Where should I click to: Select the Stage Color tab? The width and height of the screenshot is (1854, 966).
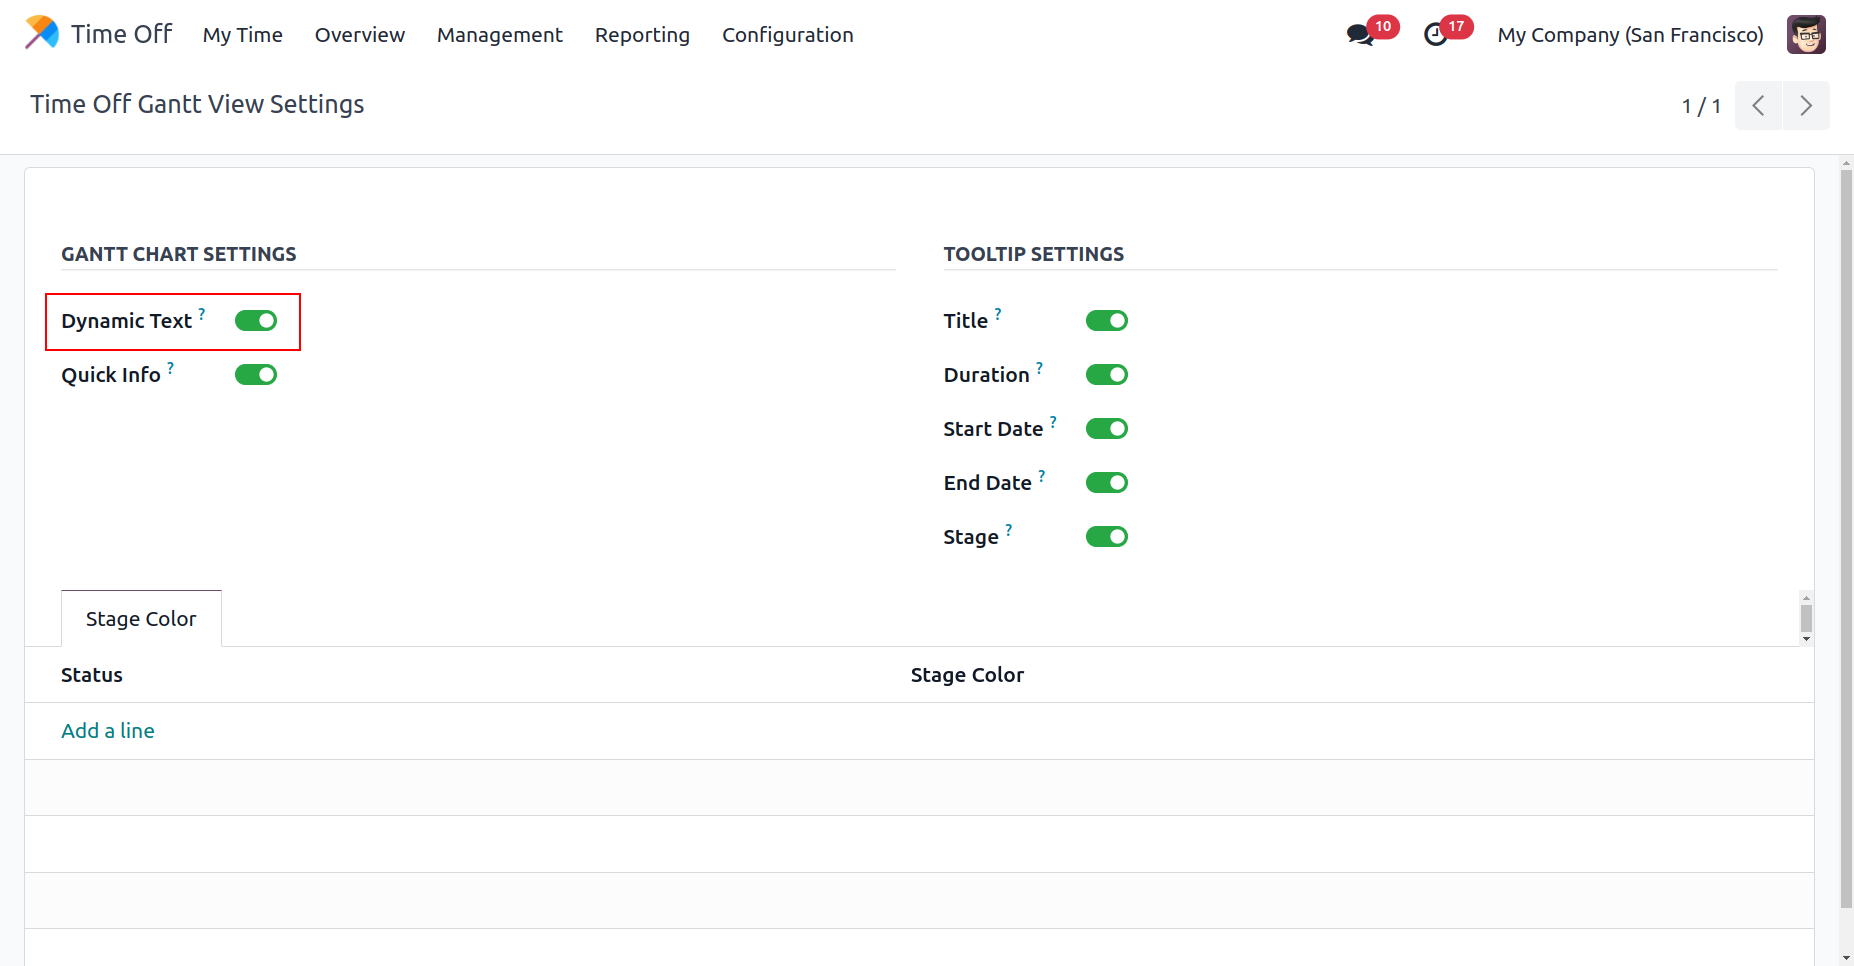click(141, 619)
